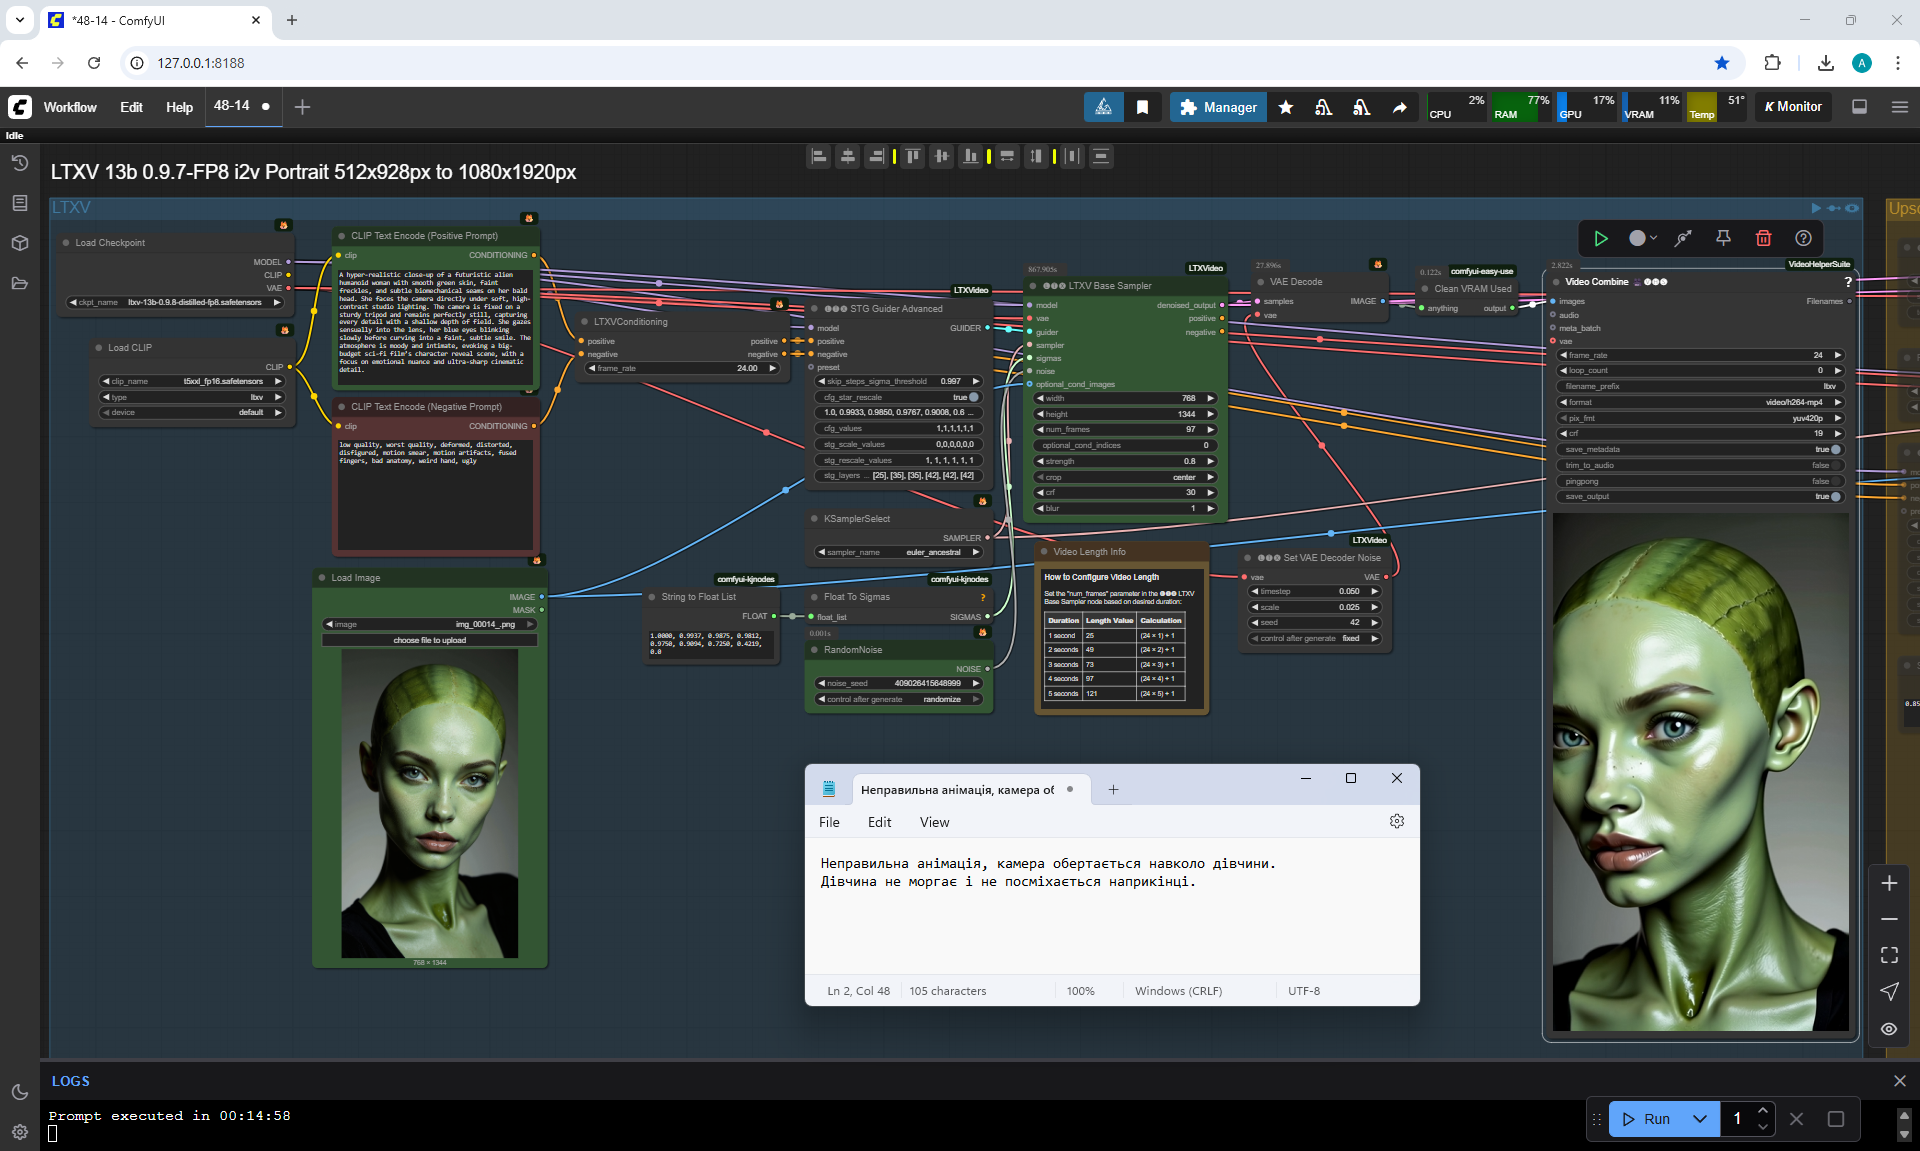Open Notepad's View menu
Screen dimensions: 1920x1151
click(x=934, y=822)
